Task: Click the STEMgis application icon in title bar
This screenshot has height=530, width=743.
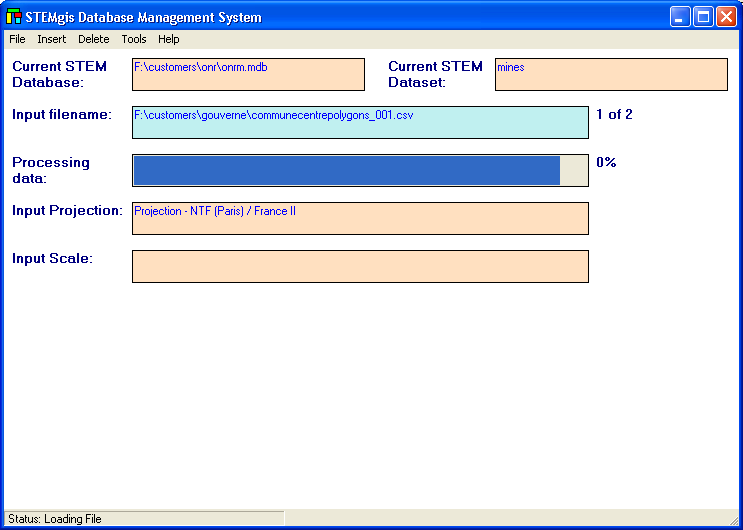Action: coord(14,17)
